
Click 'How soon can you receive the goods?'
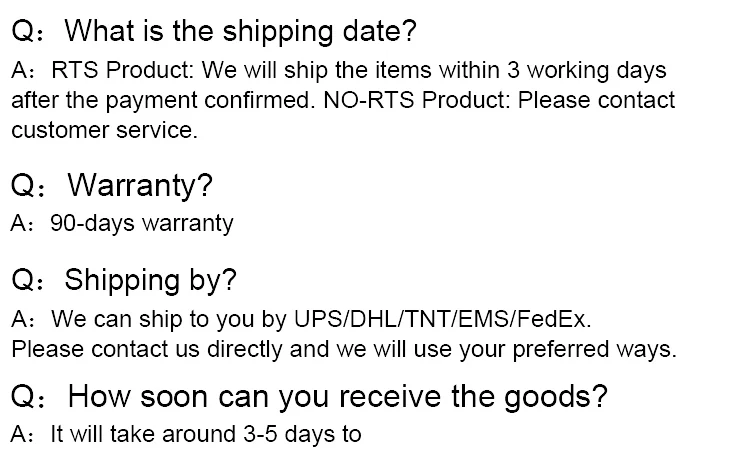click(337, 396)
